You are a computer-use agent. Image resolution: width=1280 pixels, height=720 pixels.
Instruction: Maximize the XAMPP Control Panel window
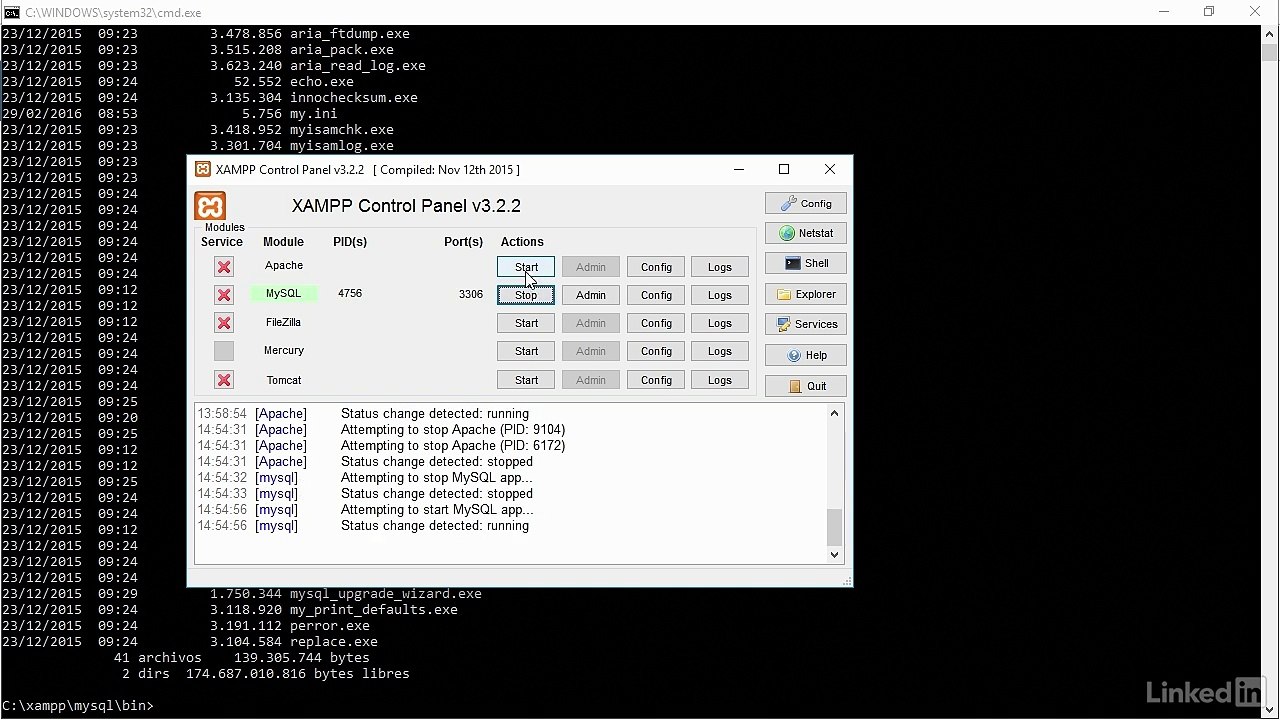[x=784, y=169]
